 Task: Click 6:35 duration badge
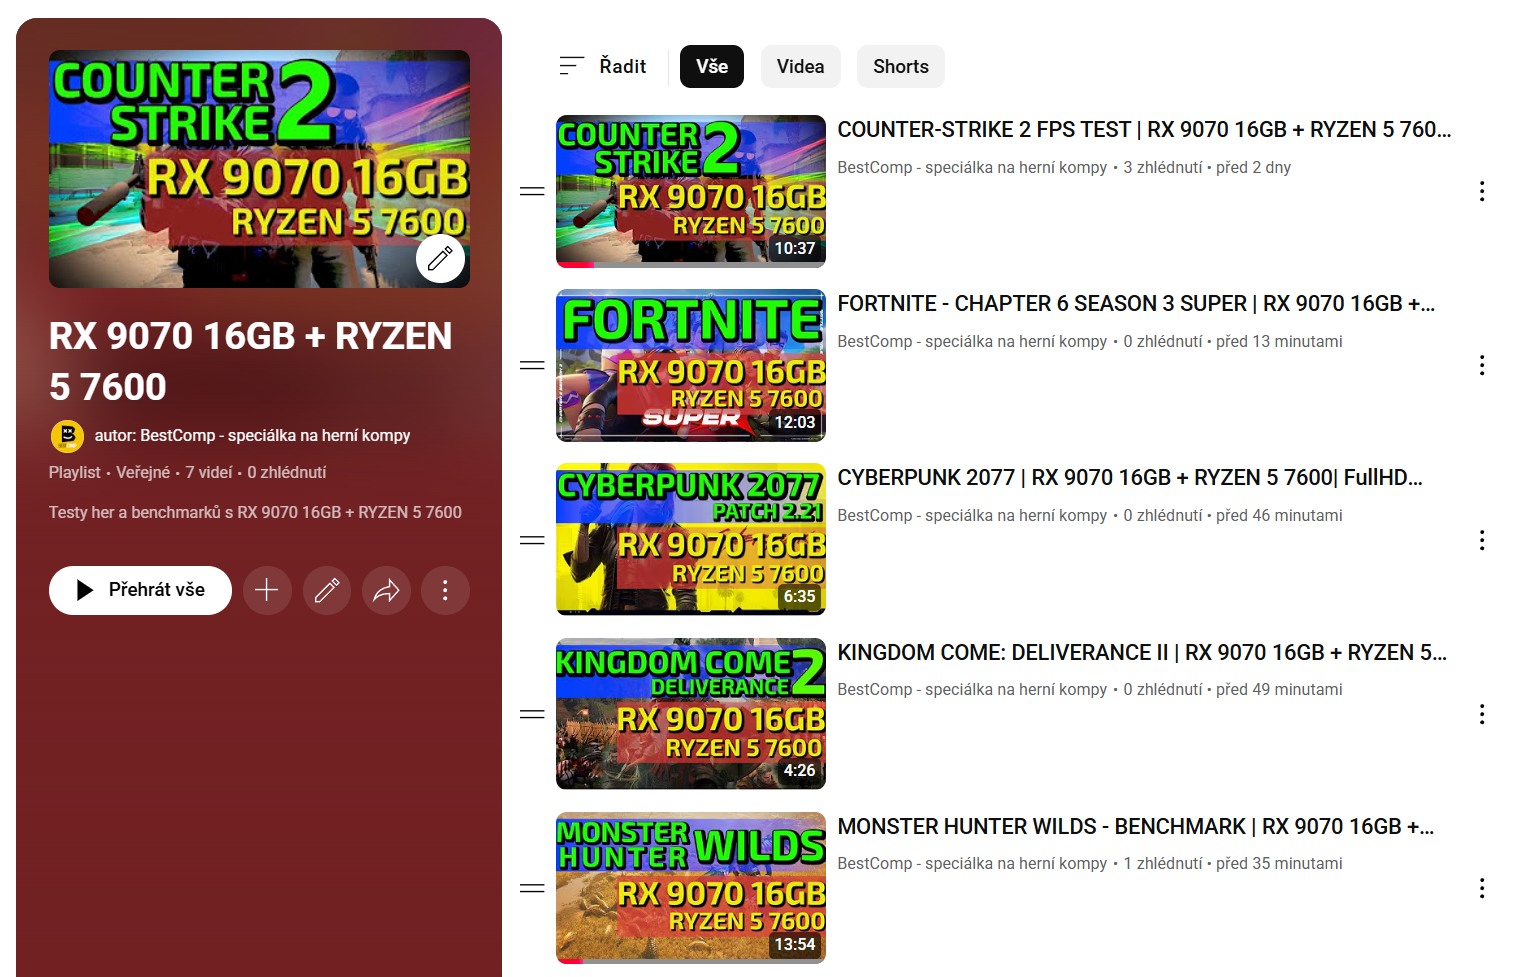799,596
